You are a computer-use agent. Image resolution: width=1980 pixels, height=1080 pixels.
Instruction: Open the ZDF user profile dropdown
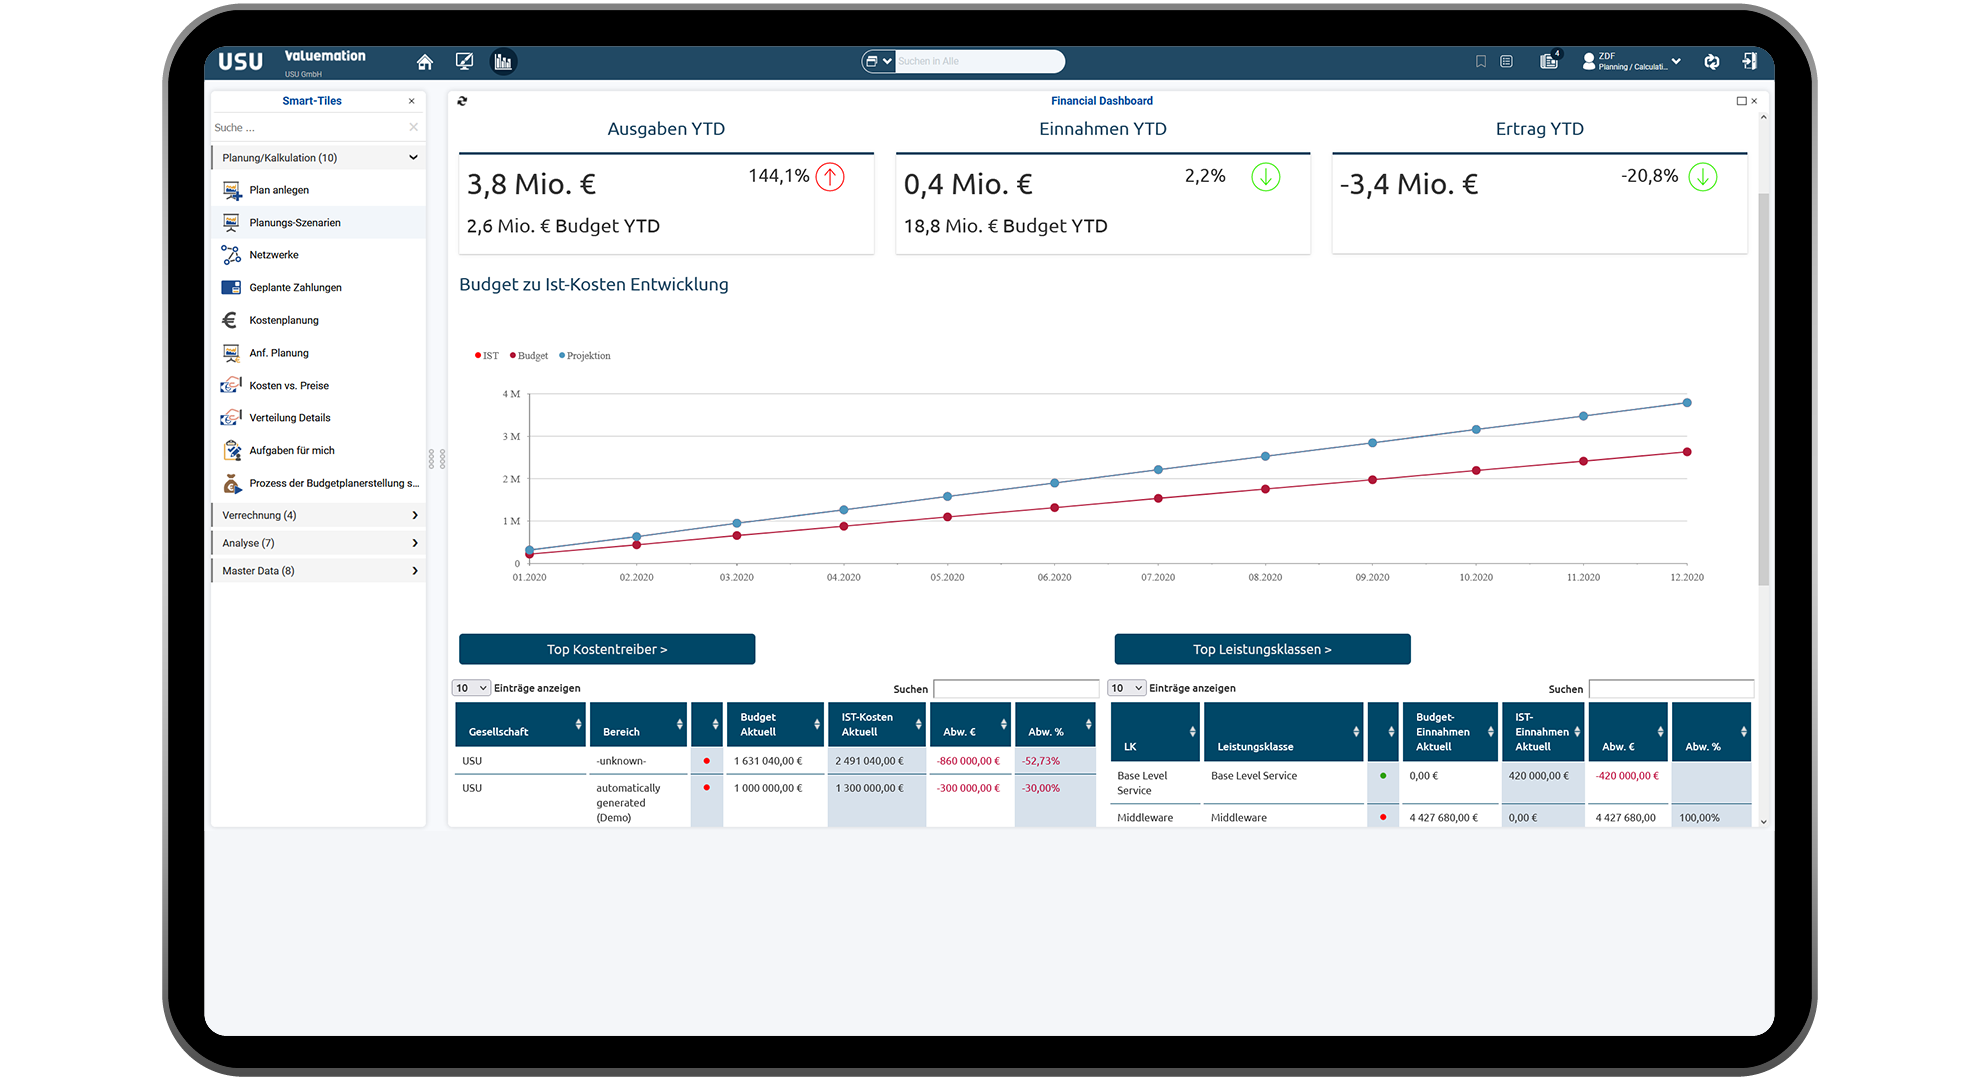point(1631,62)
